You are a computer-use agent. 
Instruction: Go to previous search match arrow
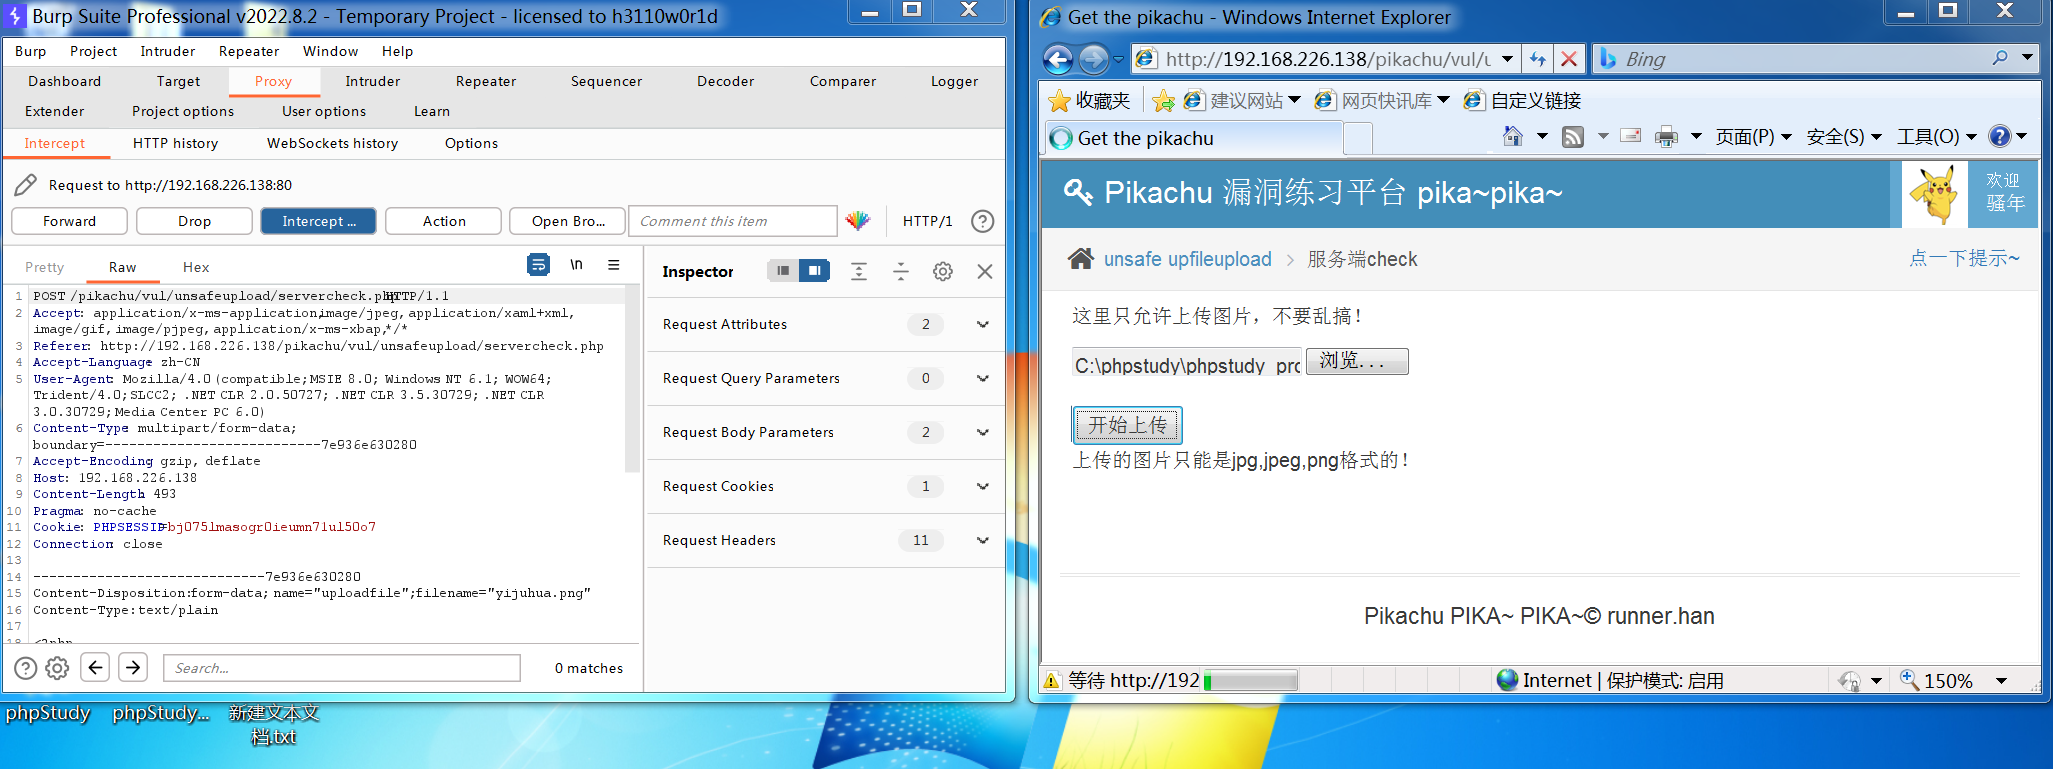[x=96, y=667]
